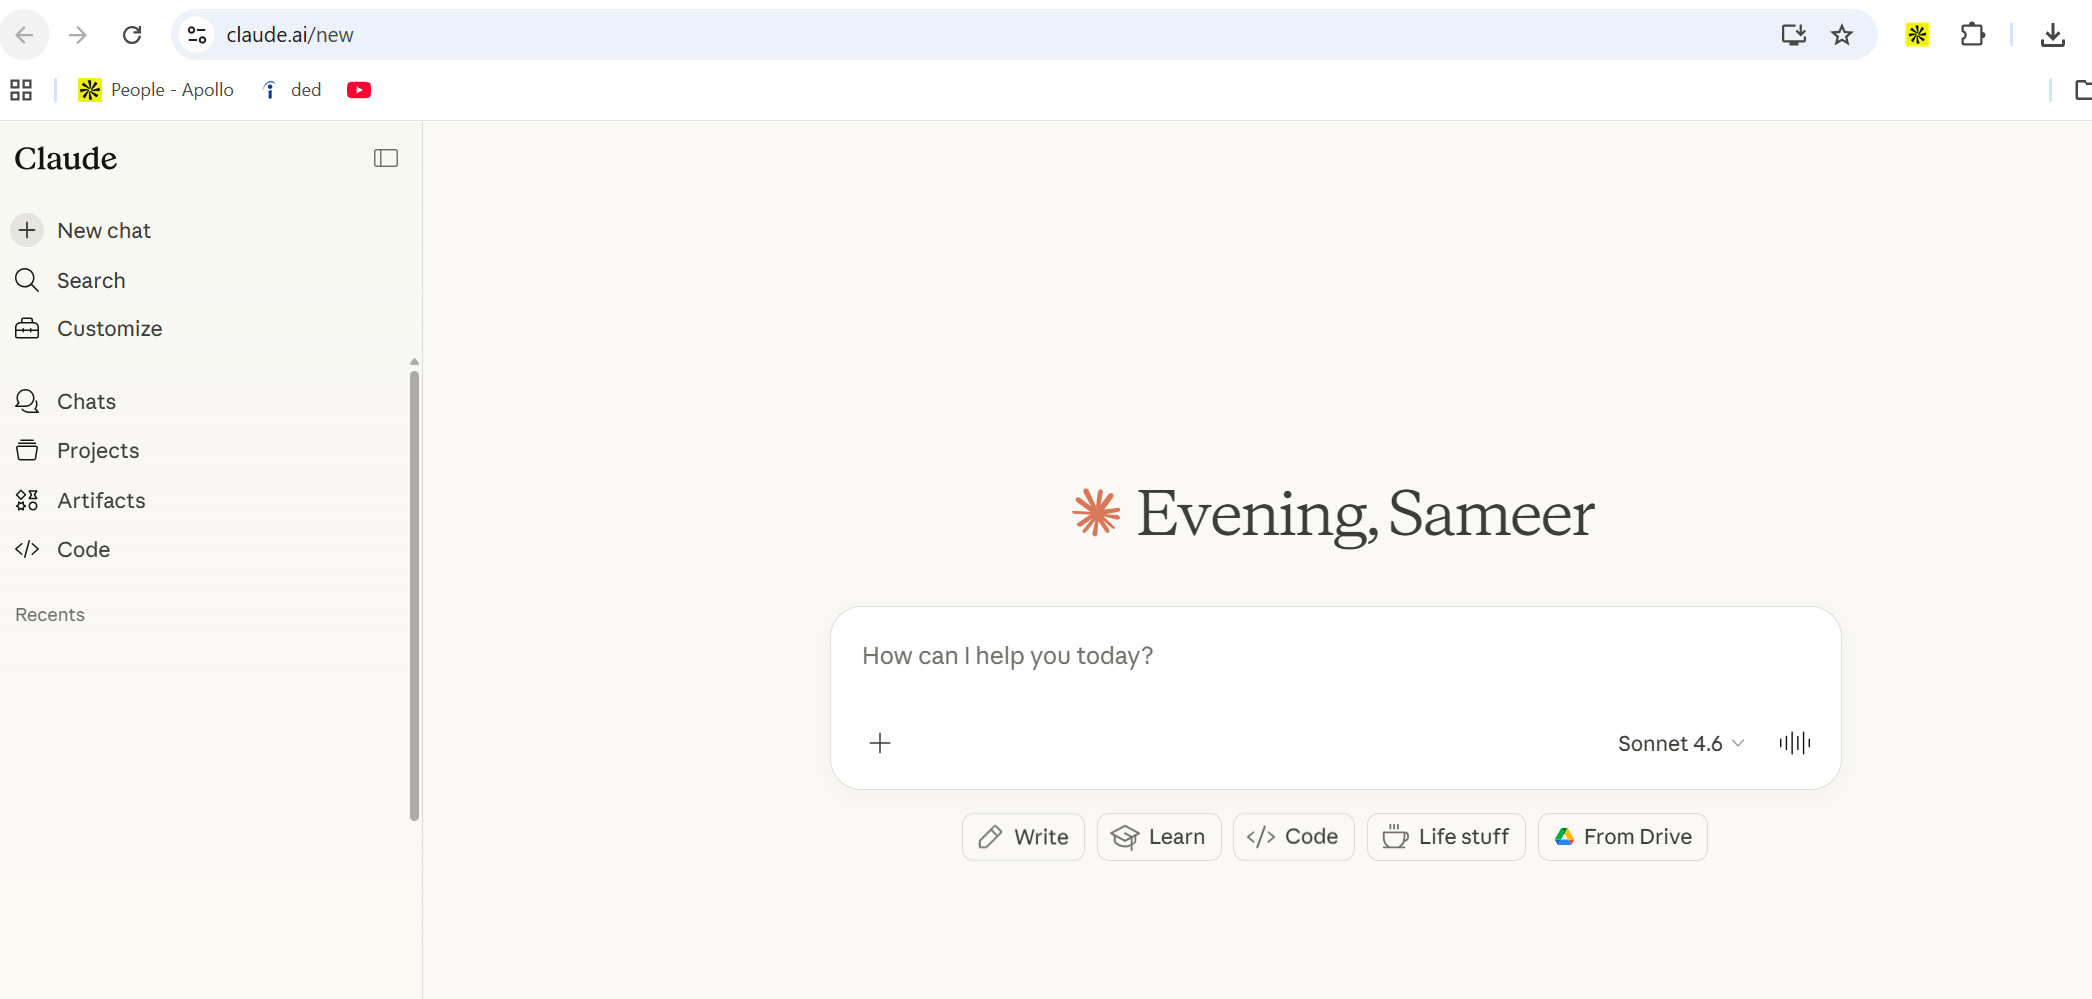The height and width of the screenshot is (999, 2092).
Task: Click the Recents heading
Action: (x=50, y=615)
